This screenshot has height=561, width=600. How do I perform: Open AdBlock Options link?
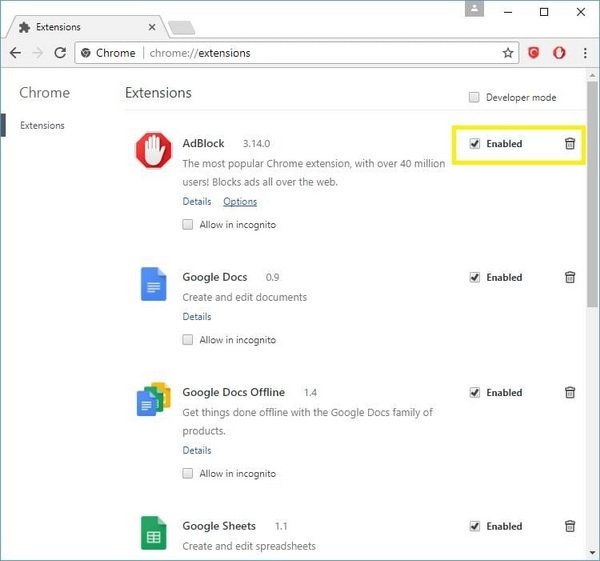(x=240, y=202)
